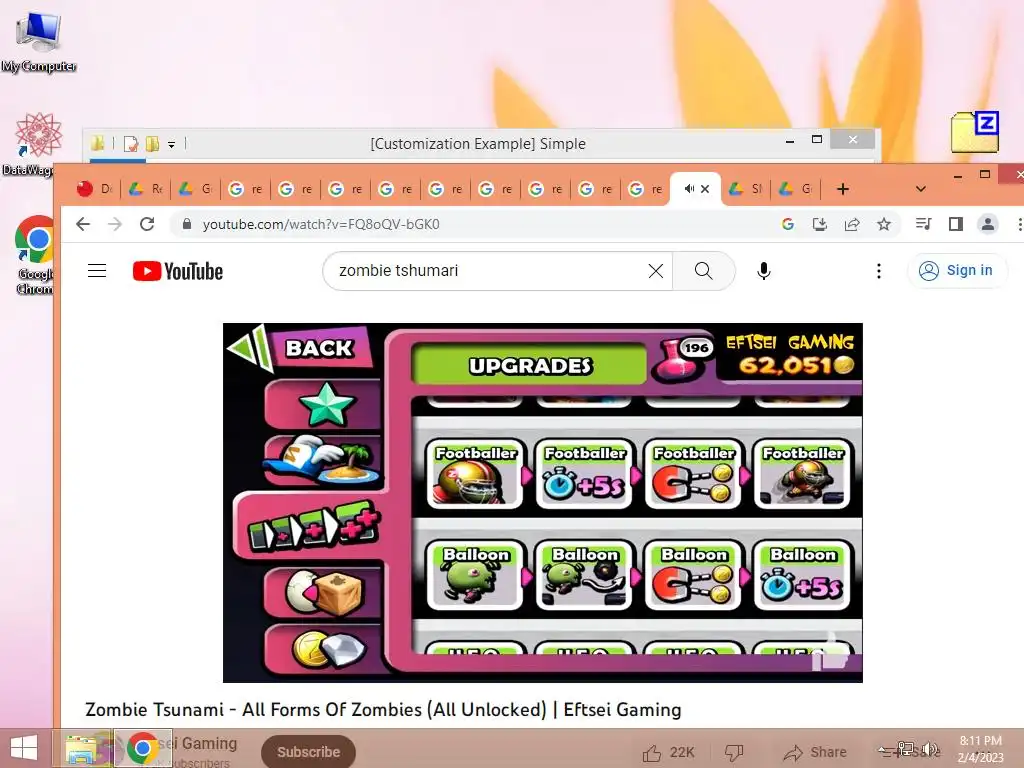Image resolution: width=1024 pixels, height=768 pixels.
Task: Switch to the Google Drive tab 'Sl'
Action: (746, 189)
